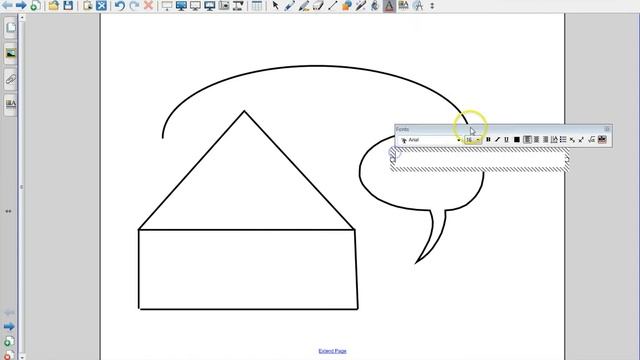This screenshot has width=640, height=360.
Task: Select the highlighted Text tool
Action: point(389,5)
